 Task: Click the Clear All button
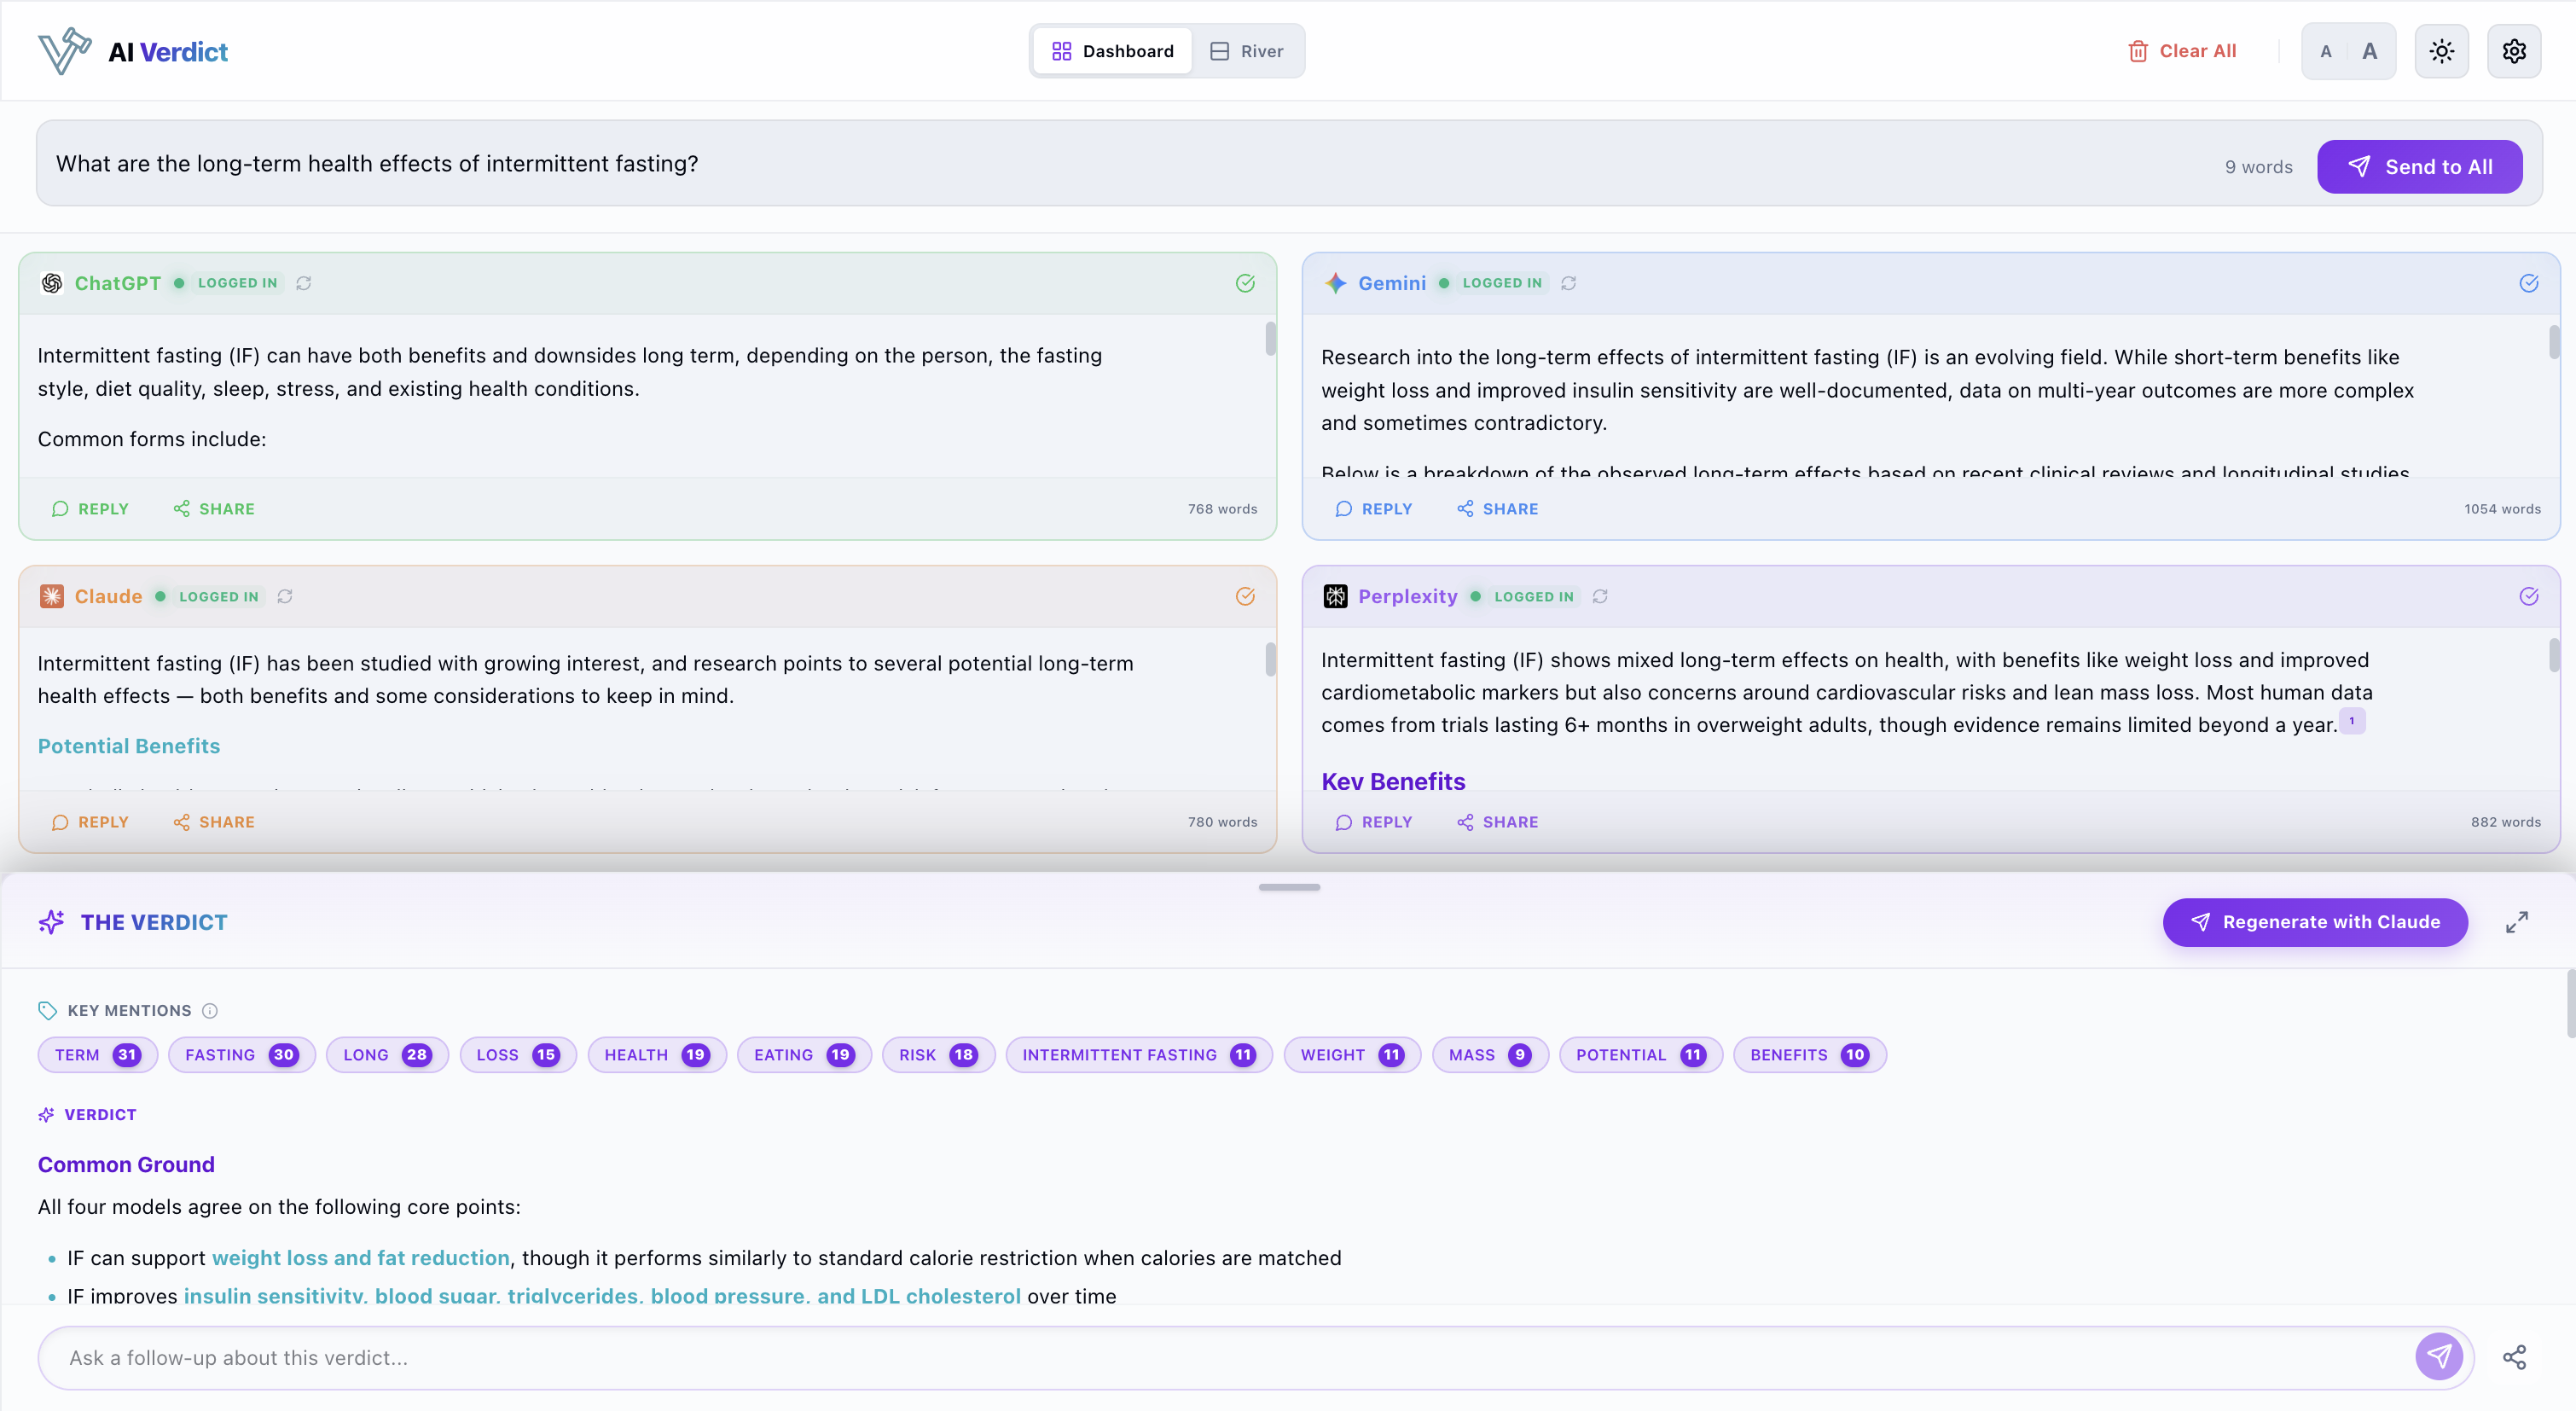[x=2181, y=51]
